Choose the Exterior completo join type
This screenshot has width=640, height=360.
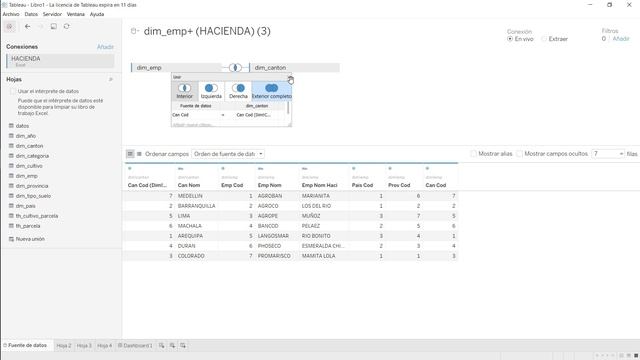pos(271,91)
